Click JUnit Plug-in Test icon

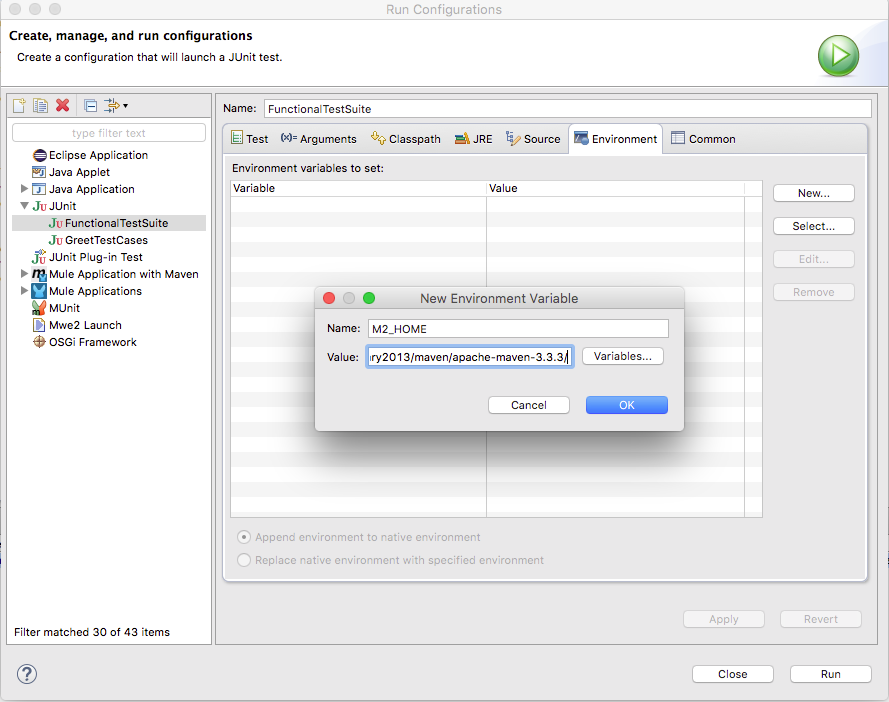39,257
